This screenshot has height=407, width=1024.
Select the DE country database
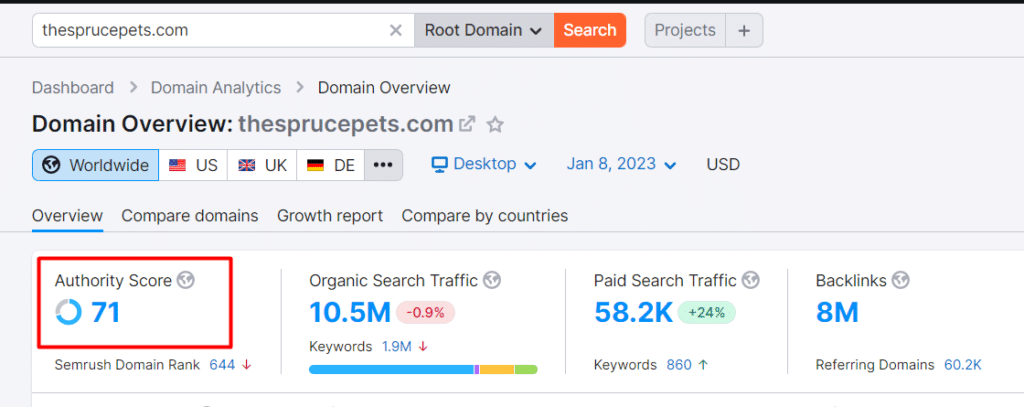tap(330, 165)
